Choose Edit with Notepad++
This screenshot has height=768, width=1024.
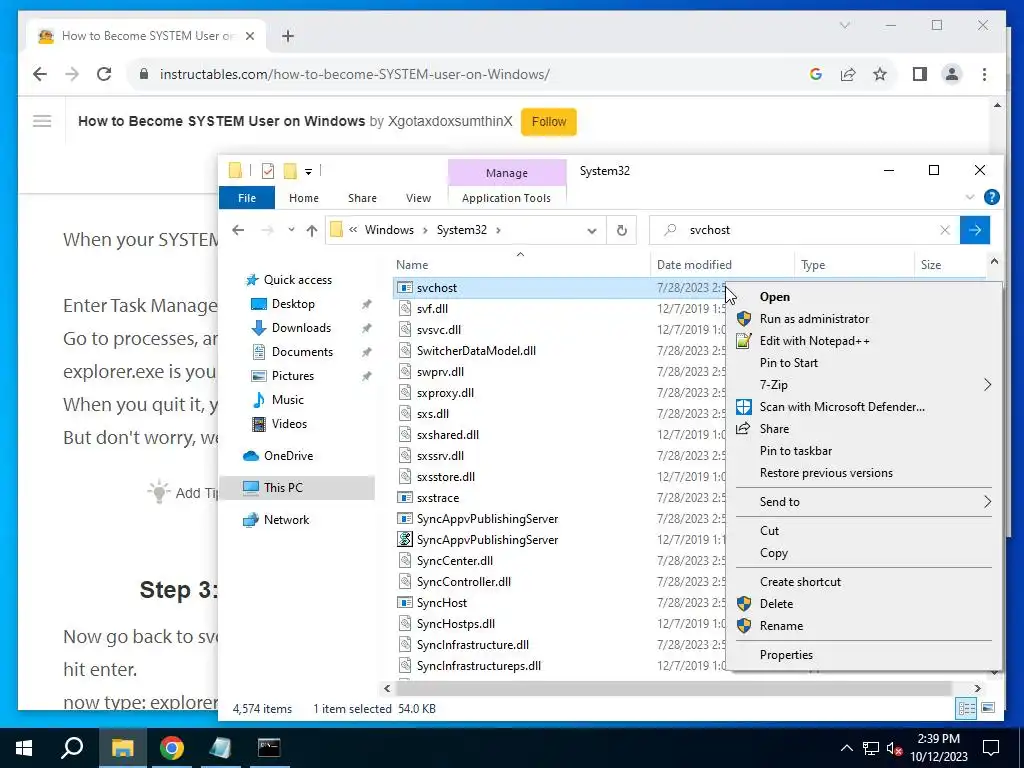(814, 341)
